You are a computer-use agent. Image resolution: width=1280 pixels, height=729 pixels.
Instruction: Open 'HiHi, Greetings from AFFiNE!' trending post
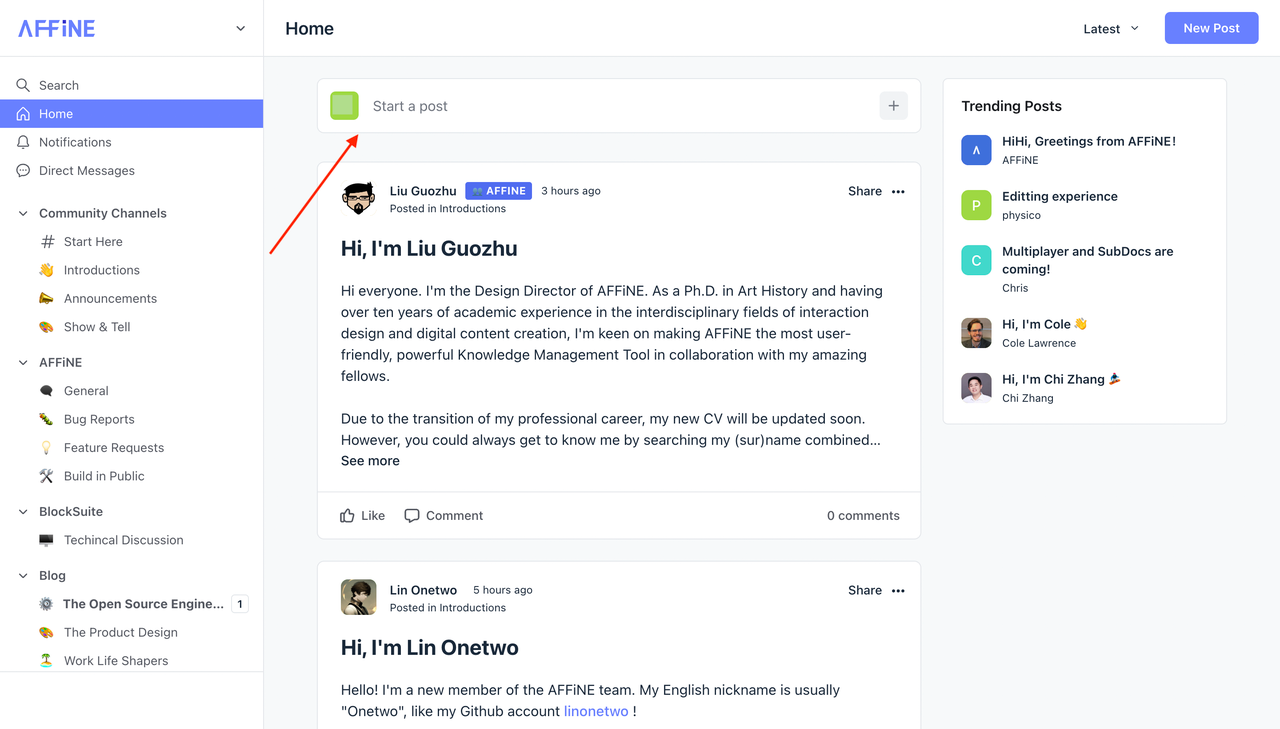tap(1089, 141)
